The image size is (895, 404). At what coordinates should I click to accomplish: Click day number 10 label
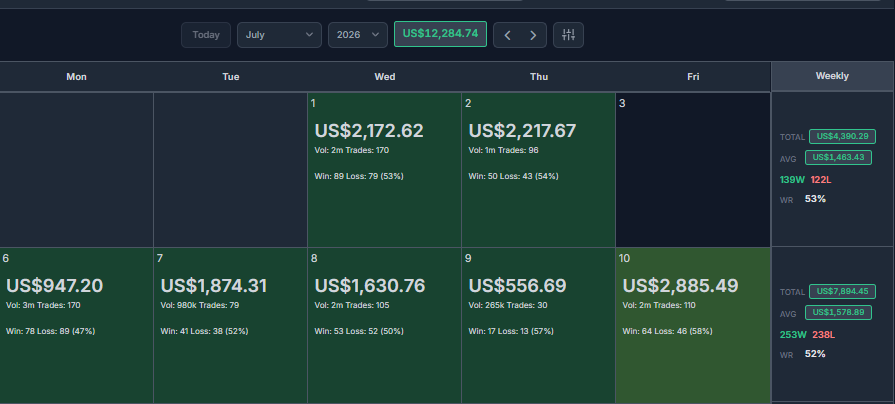click(624, 258)
